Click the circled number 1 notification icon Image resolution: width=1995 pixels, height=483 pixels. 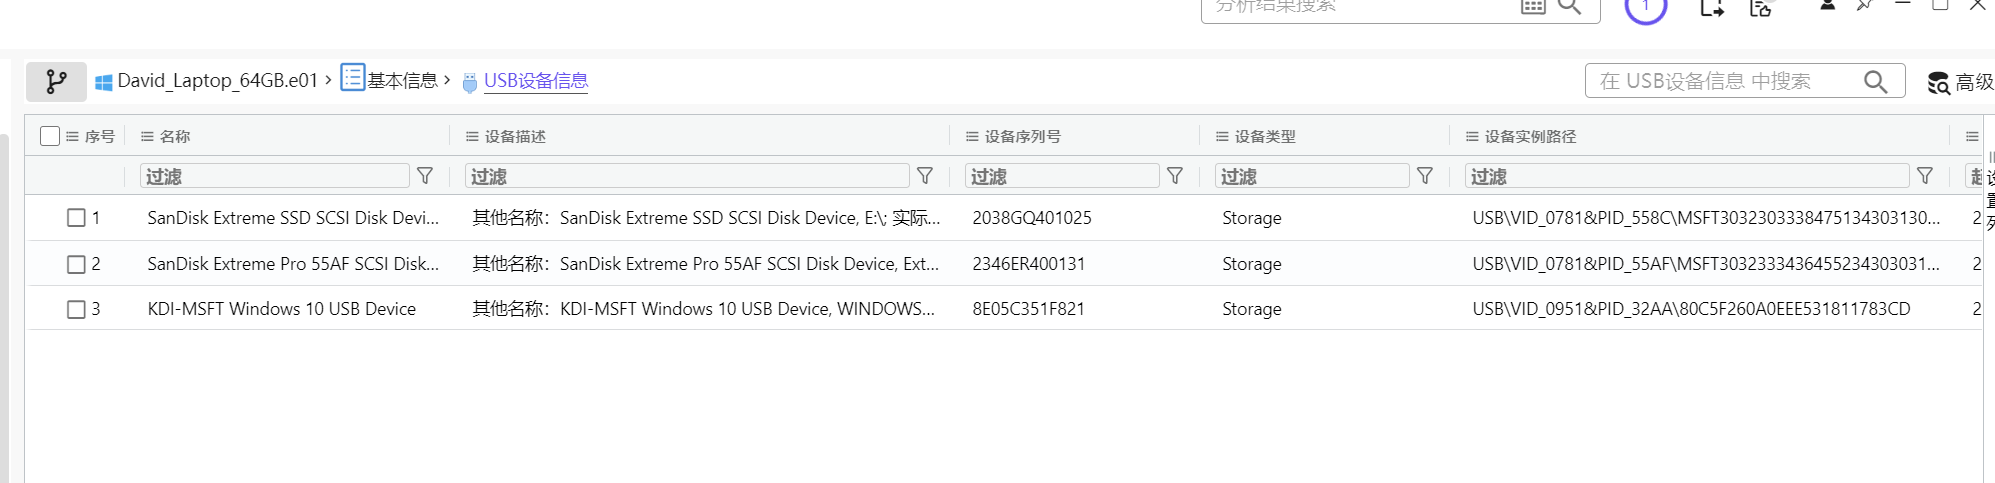pos(1645,8)
